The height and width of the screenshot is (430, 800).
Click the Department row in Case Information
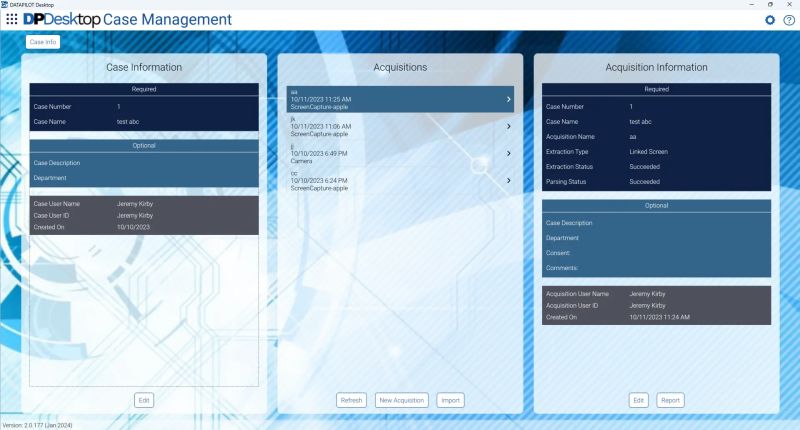144,178
